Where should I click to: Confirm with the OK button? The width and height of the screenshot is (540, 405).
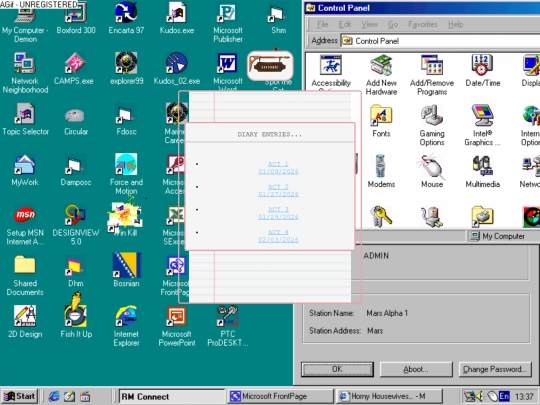(337, 369)
